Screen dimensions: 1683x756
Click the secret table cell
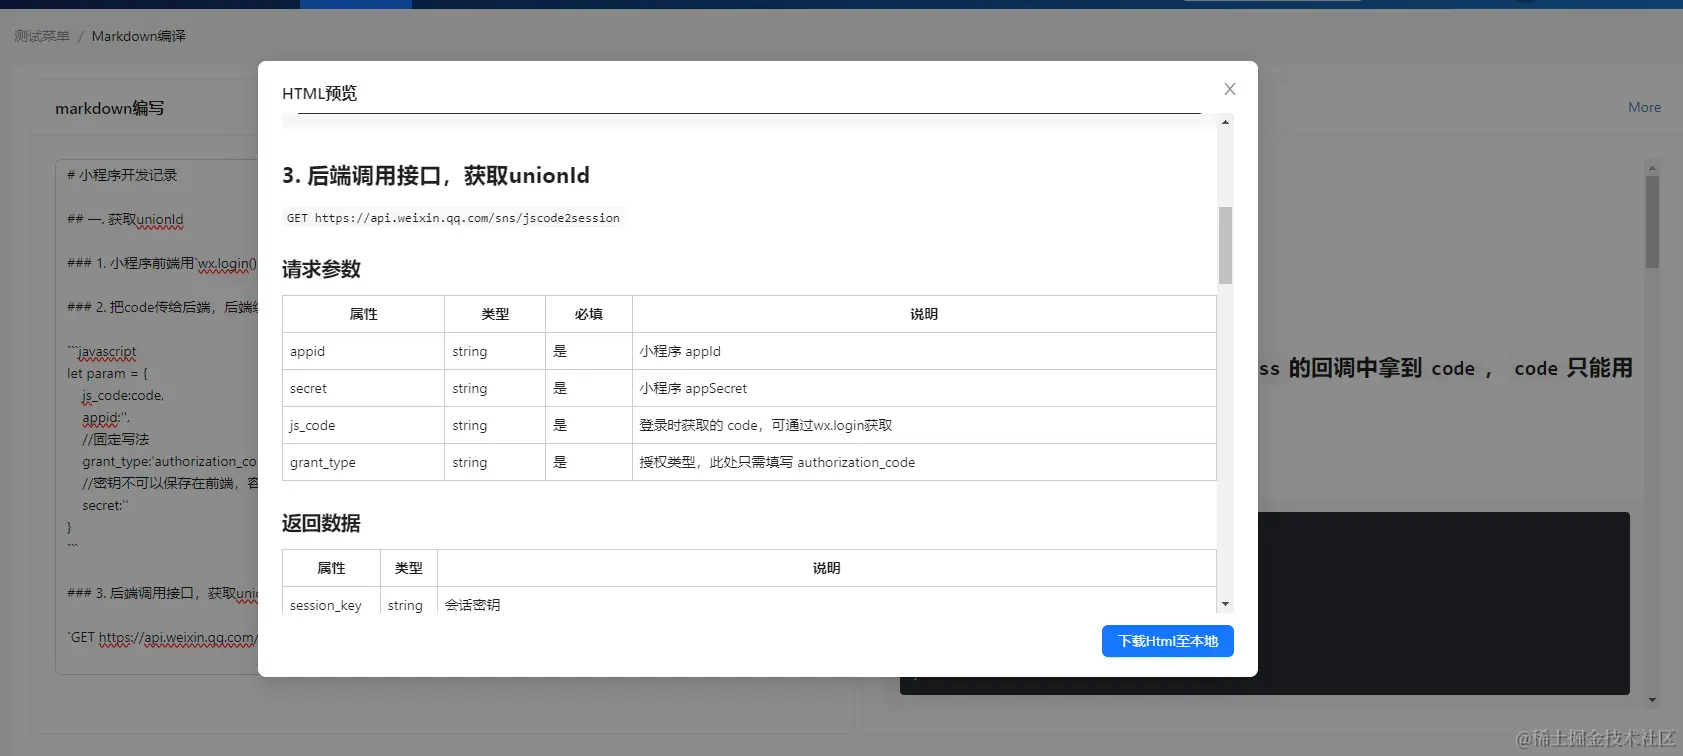coord(364,388)
